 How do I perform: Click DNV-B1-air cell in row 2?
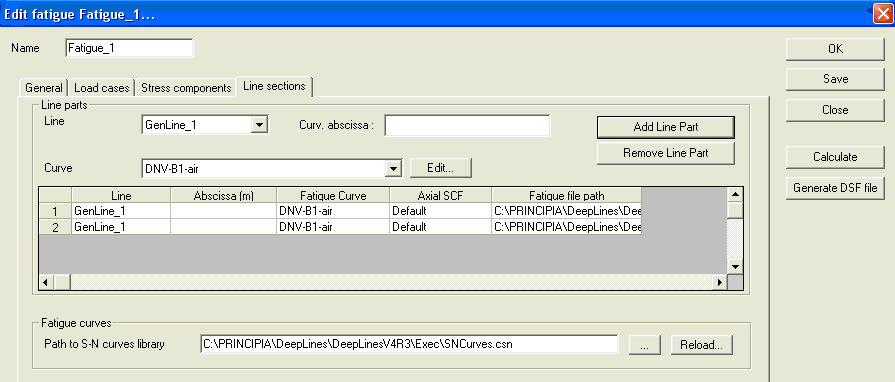[333, 227]
